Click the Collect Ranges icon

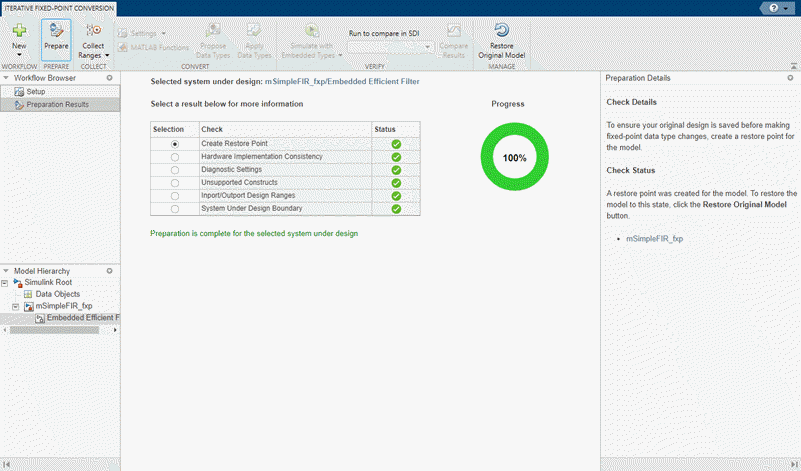[x=93, y=30]
